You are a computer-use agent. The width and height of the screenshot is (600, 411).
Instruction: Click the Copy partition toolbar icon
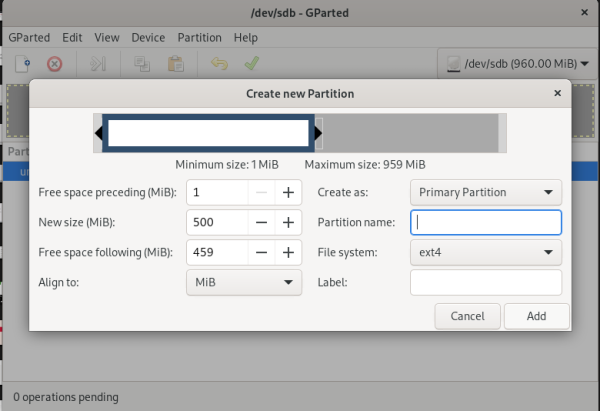tap(142, 64)
